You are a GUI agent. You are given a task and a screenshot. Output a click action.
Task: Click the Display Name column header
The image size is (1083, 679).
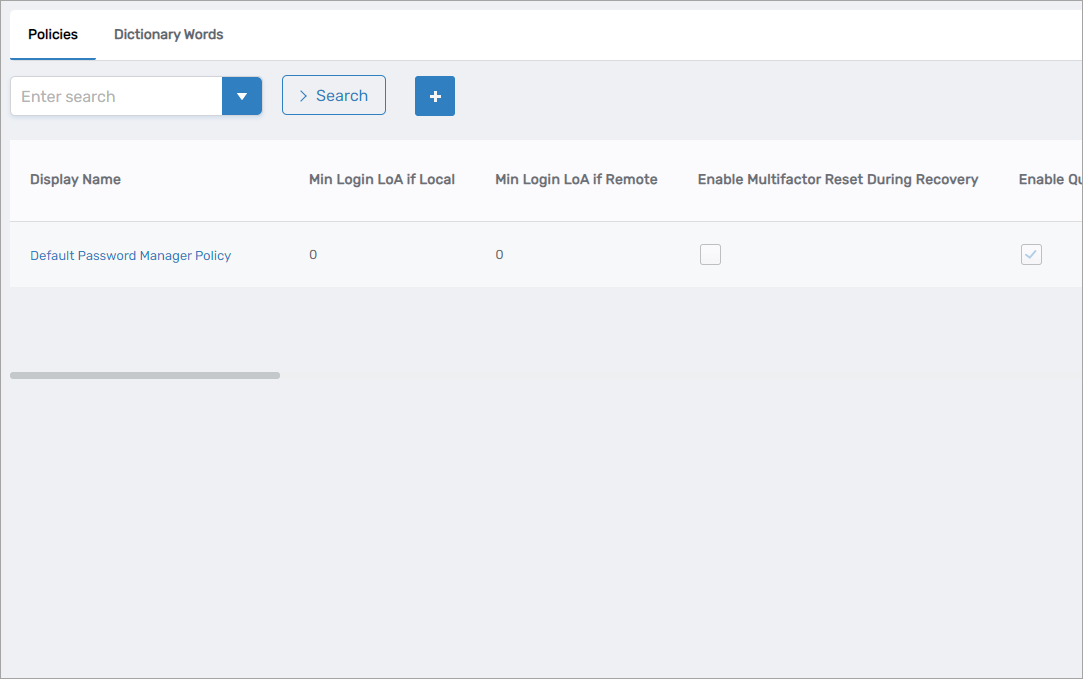point(75,179)
